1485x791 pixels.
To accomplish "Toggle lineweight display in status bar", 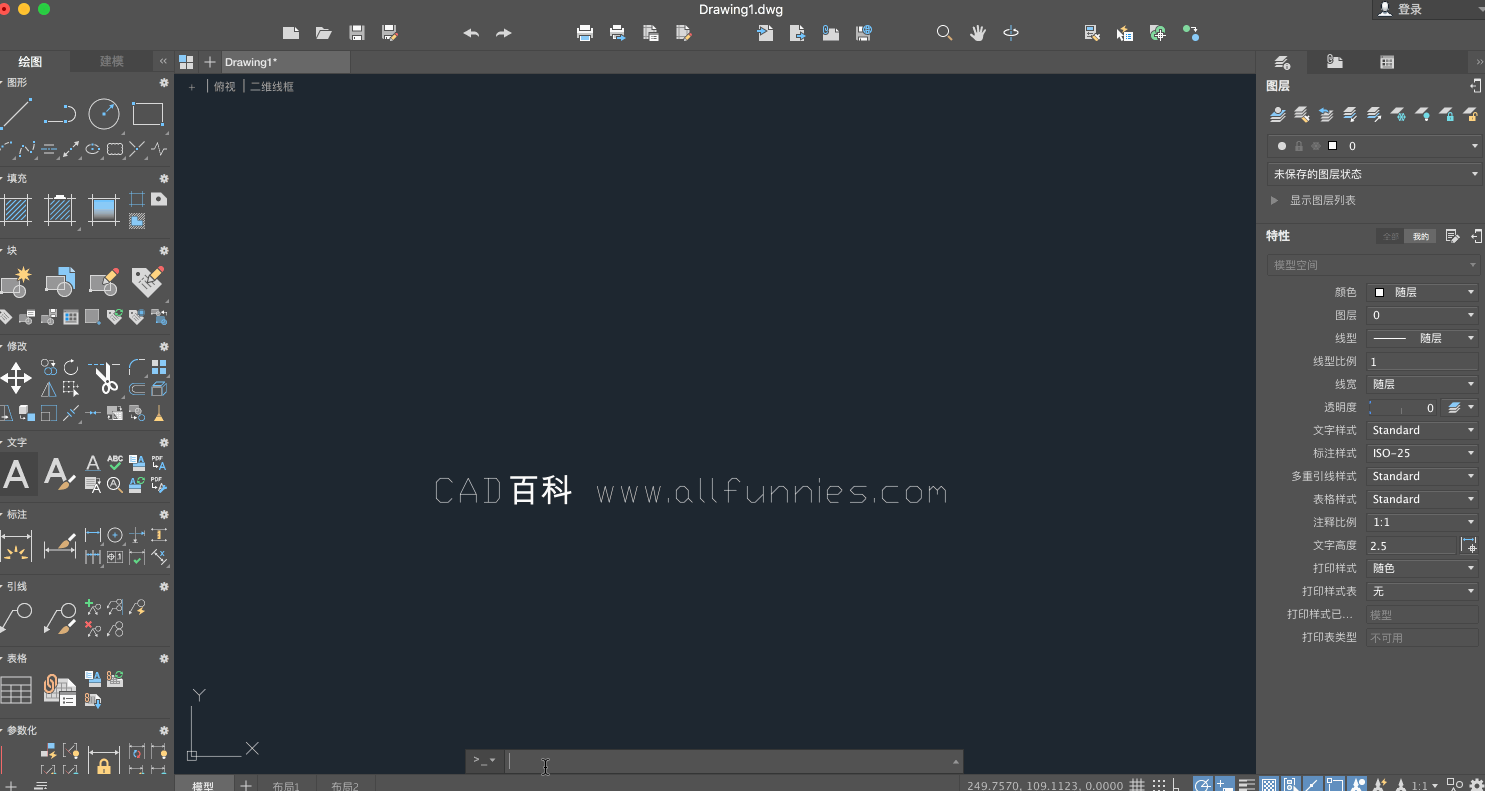I will tap(1247, 785).
